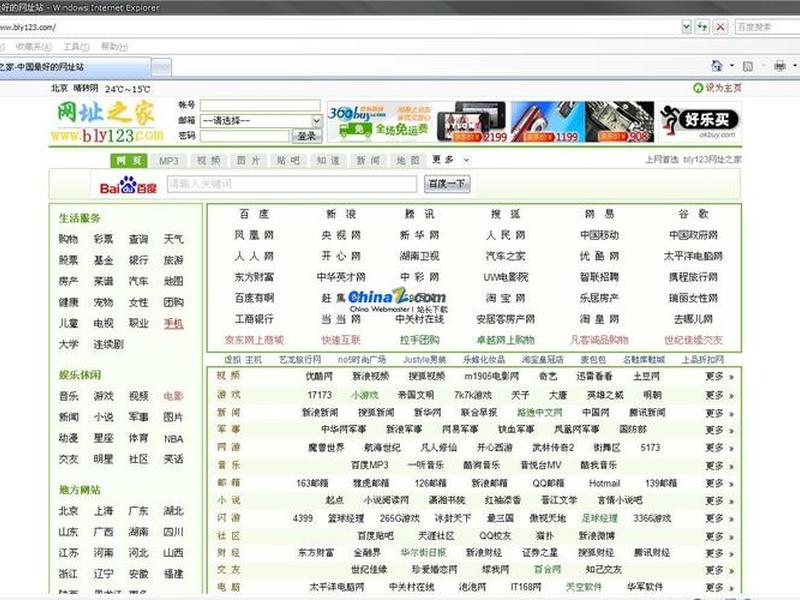Expand 更多 in the 网游 row
Viewport: 800px width, 600px height.
click(719, 448)
